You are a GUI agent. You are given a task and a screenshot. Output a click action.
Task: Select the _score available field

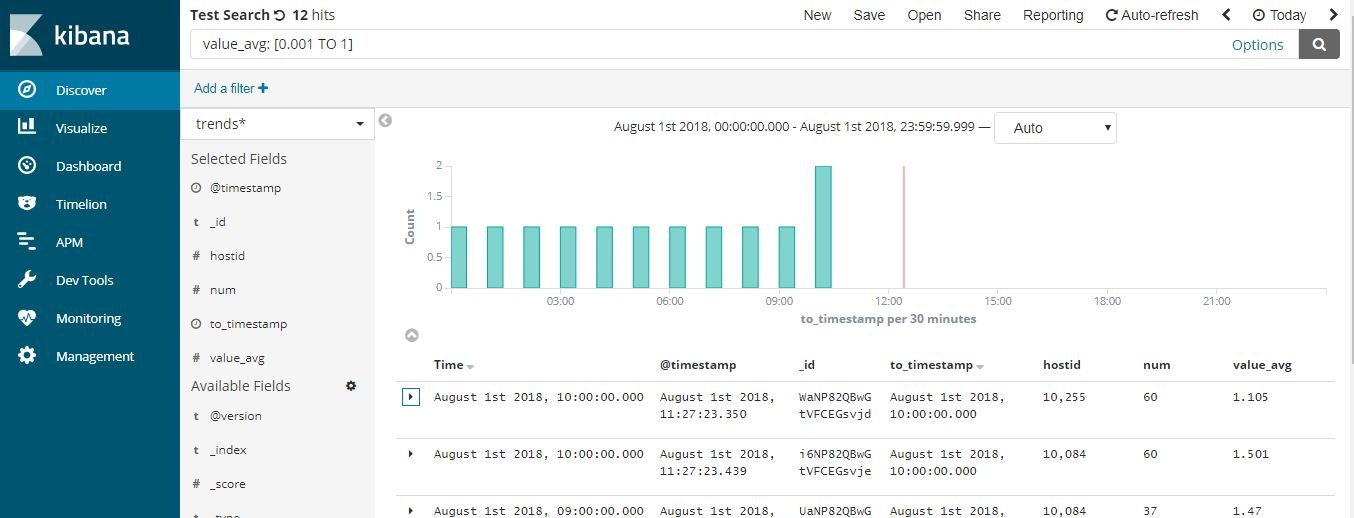(228, 484)
